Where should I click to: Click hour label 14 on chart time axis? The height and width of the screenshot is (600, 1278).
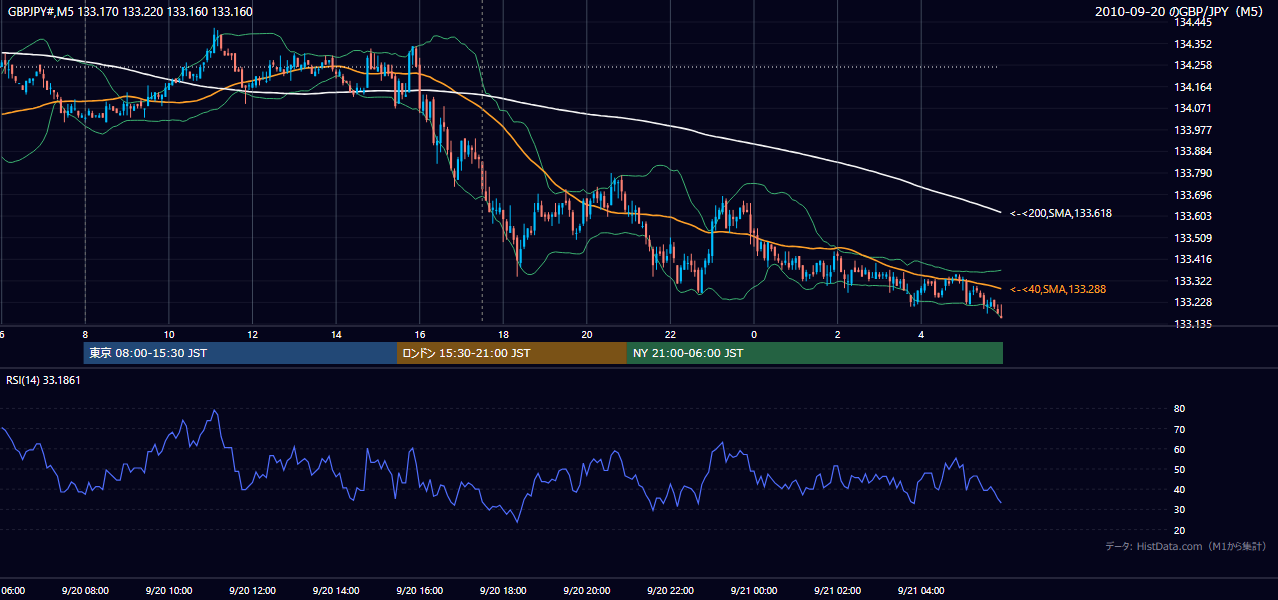[x=336, y=335]
